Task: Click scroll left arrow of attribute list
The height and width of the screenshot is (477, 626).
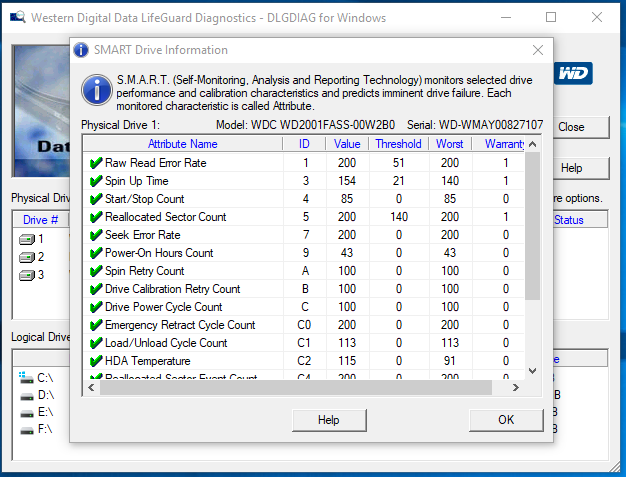Action: (x=91, y=388)
